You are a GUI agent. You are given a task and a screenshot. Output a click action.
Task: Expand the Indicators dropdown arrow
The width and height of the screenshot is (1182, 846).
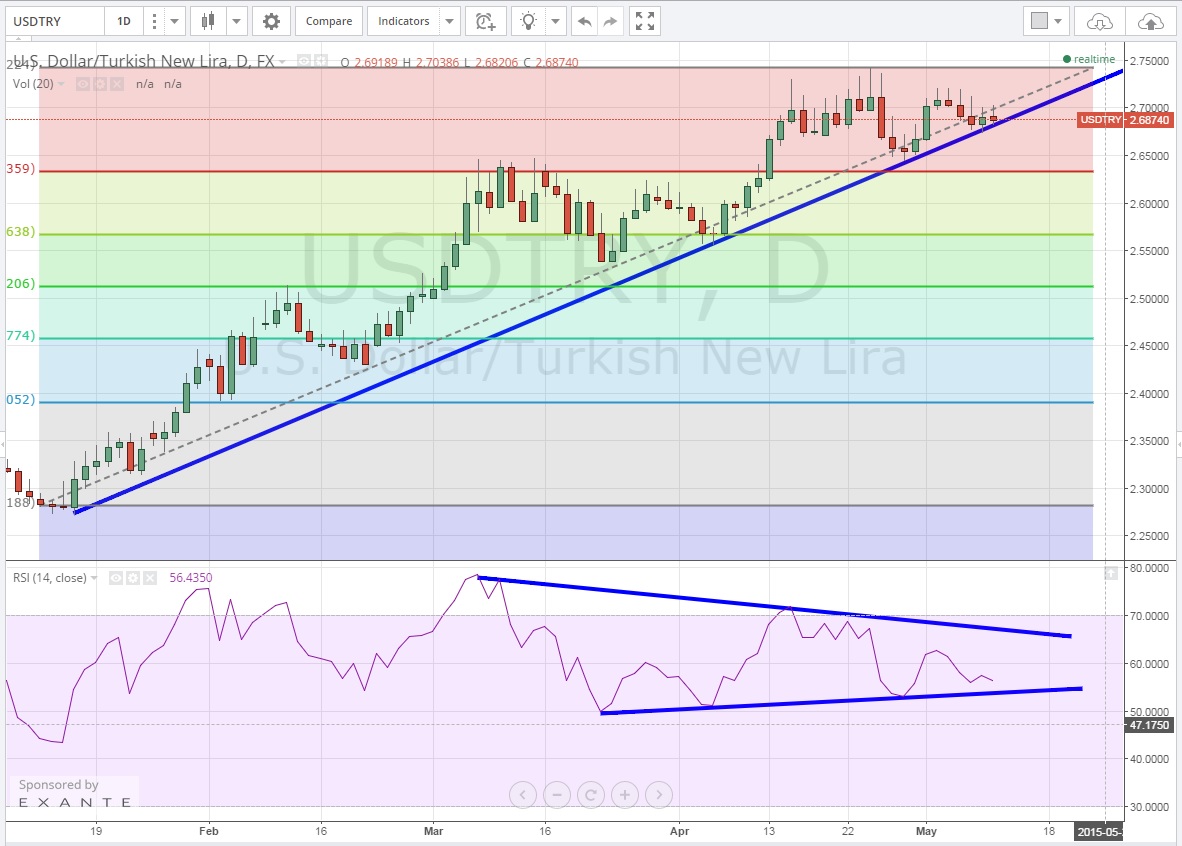point(450,21)
